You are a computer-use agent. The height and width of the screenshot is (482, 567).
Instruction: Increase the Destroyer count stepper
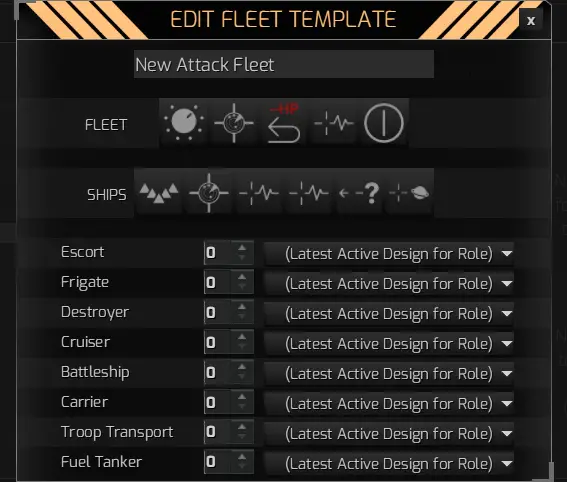click(x=242, y=308)
